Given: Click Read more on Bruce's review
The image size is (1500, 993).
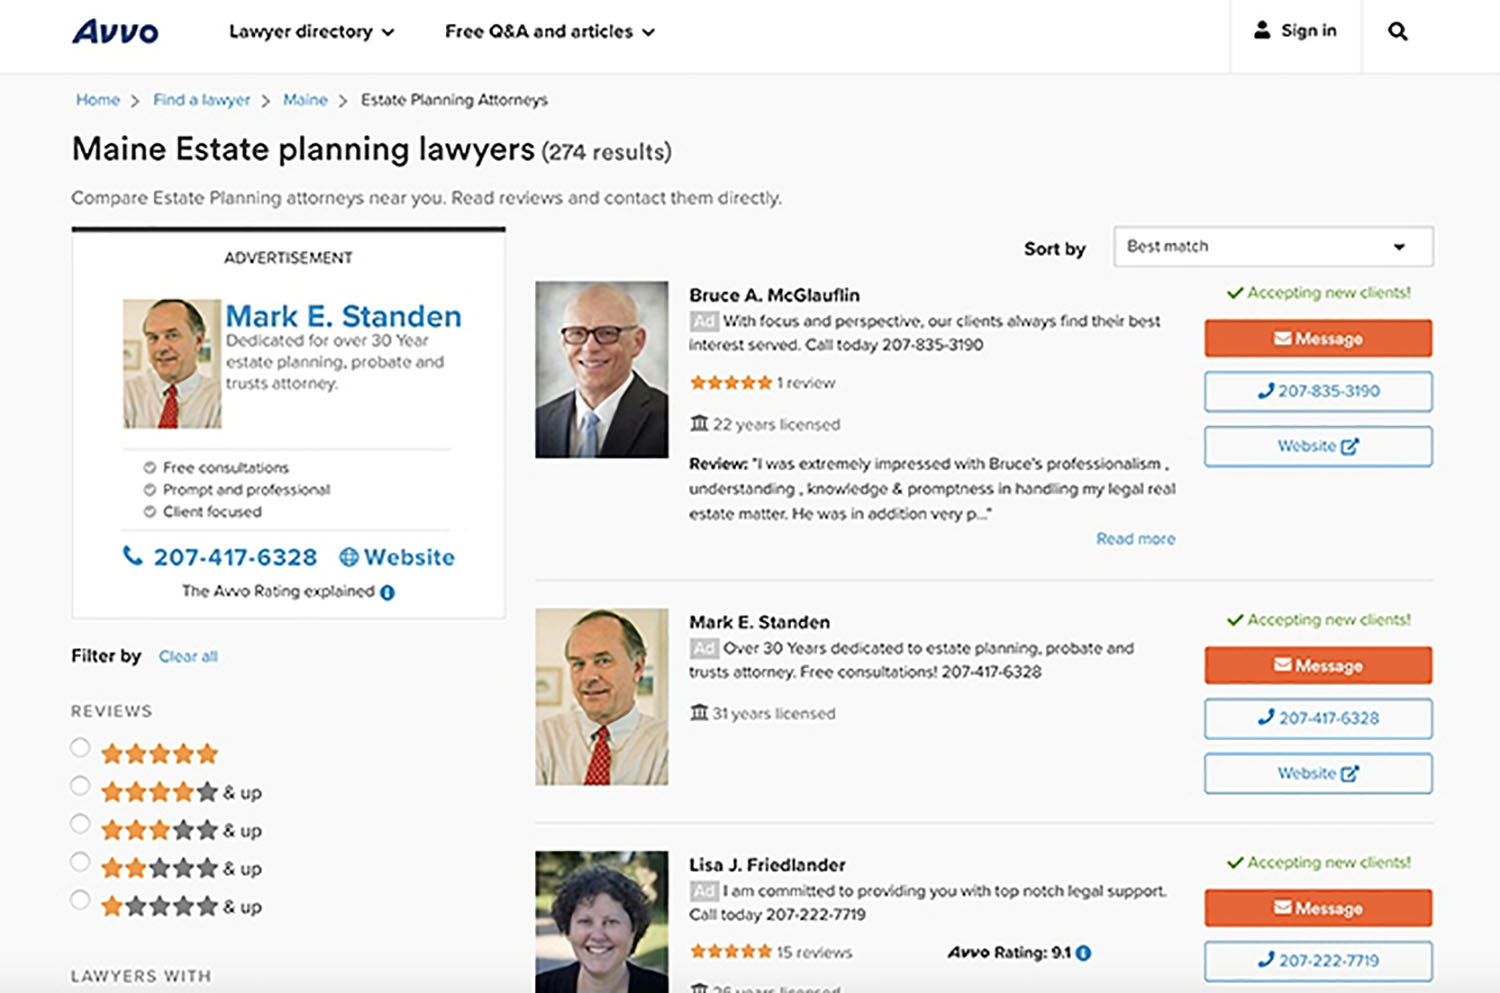Looking at the screenshot, I should tap(1135, 538).
